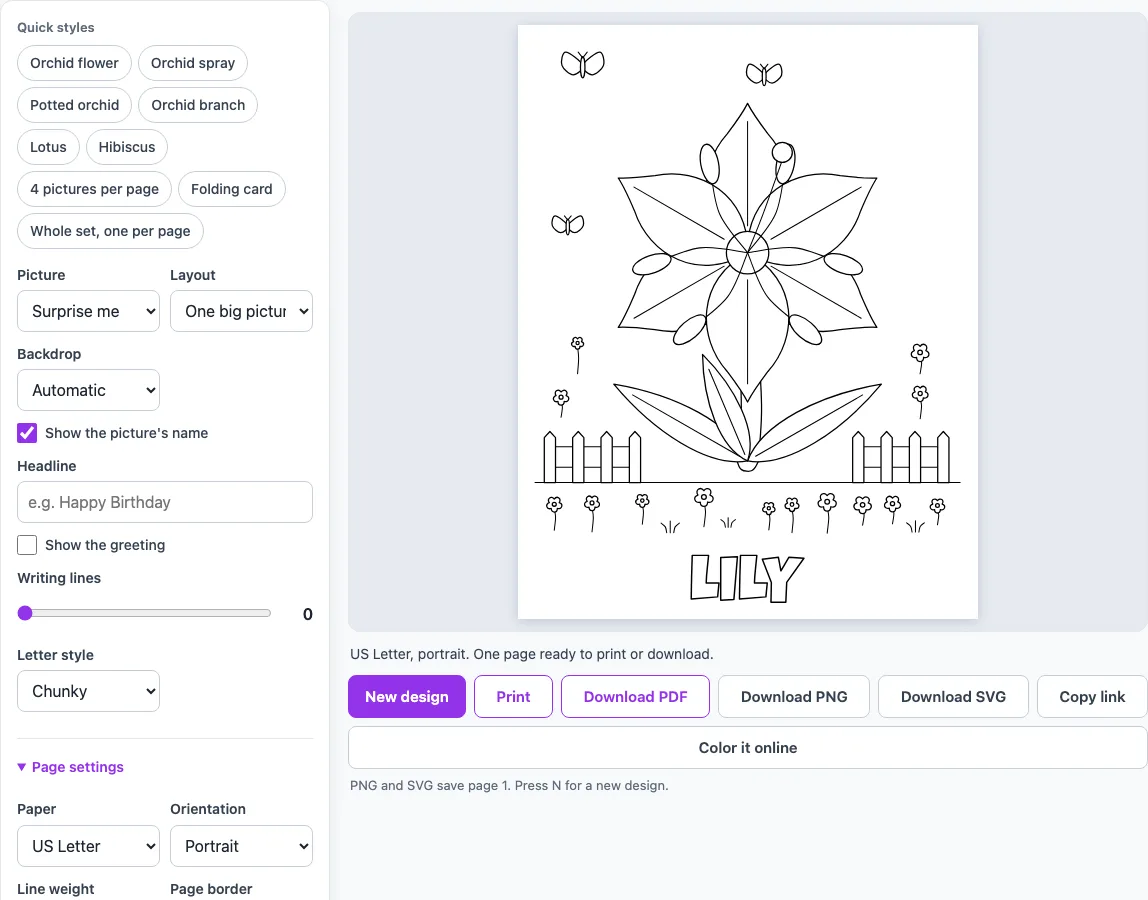Viewport: 1148px width, 900px height.
Task: Apply the Folding card style
Action: pos(231,189)
